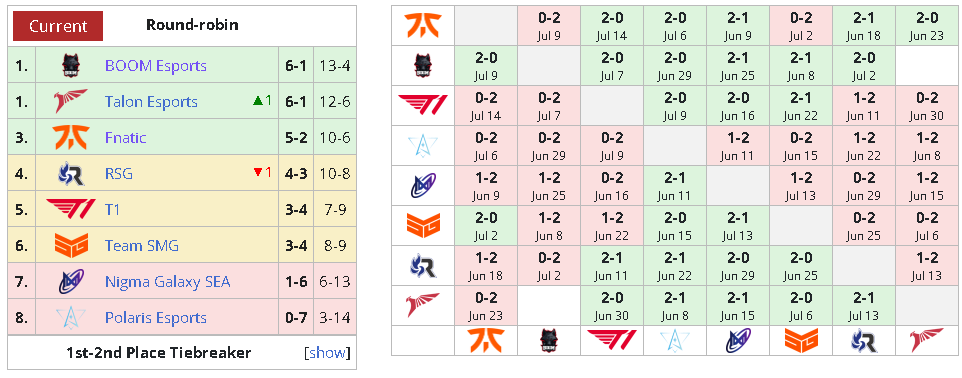The width and height of the screenshot is (962, 378).
Task: Click the Fnatic logo in crosstable bottom row
Action: coord(485,341)
